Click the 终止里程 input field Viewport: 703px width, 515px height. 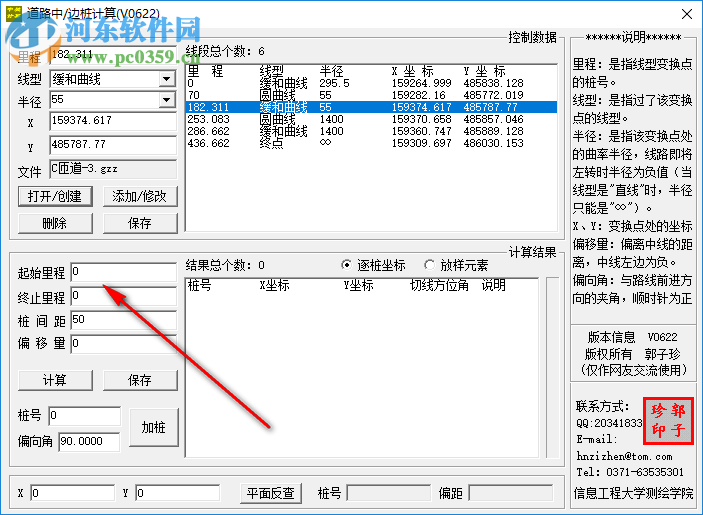(124, 296)
